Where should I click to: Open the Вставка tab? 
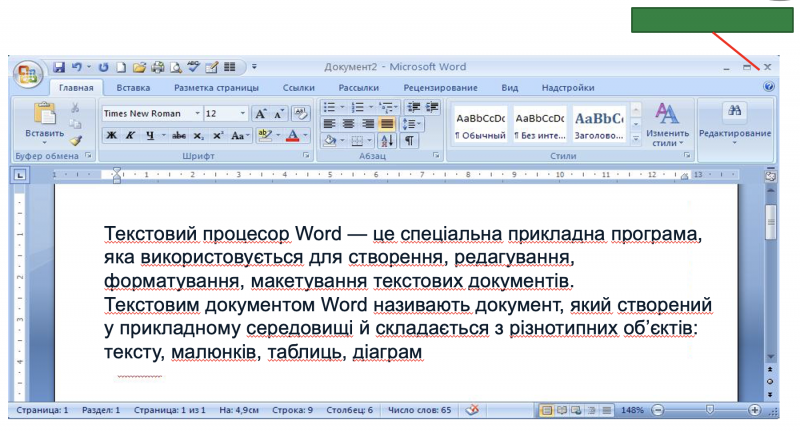click(x=133, y=88)
